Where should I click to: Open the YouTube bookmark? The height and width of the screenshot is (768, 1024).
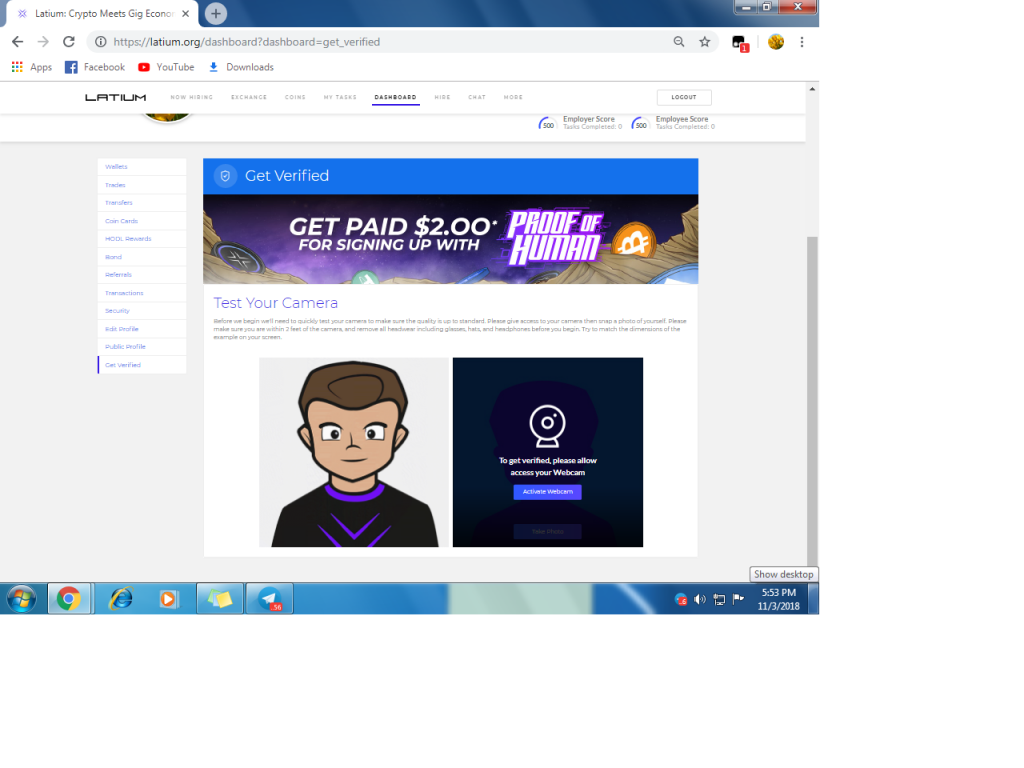[x=166, y=67]
